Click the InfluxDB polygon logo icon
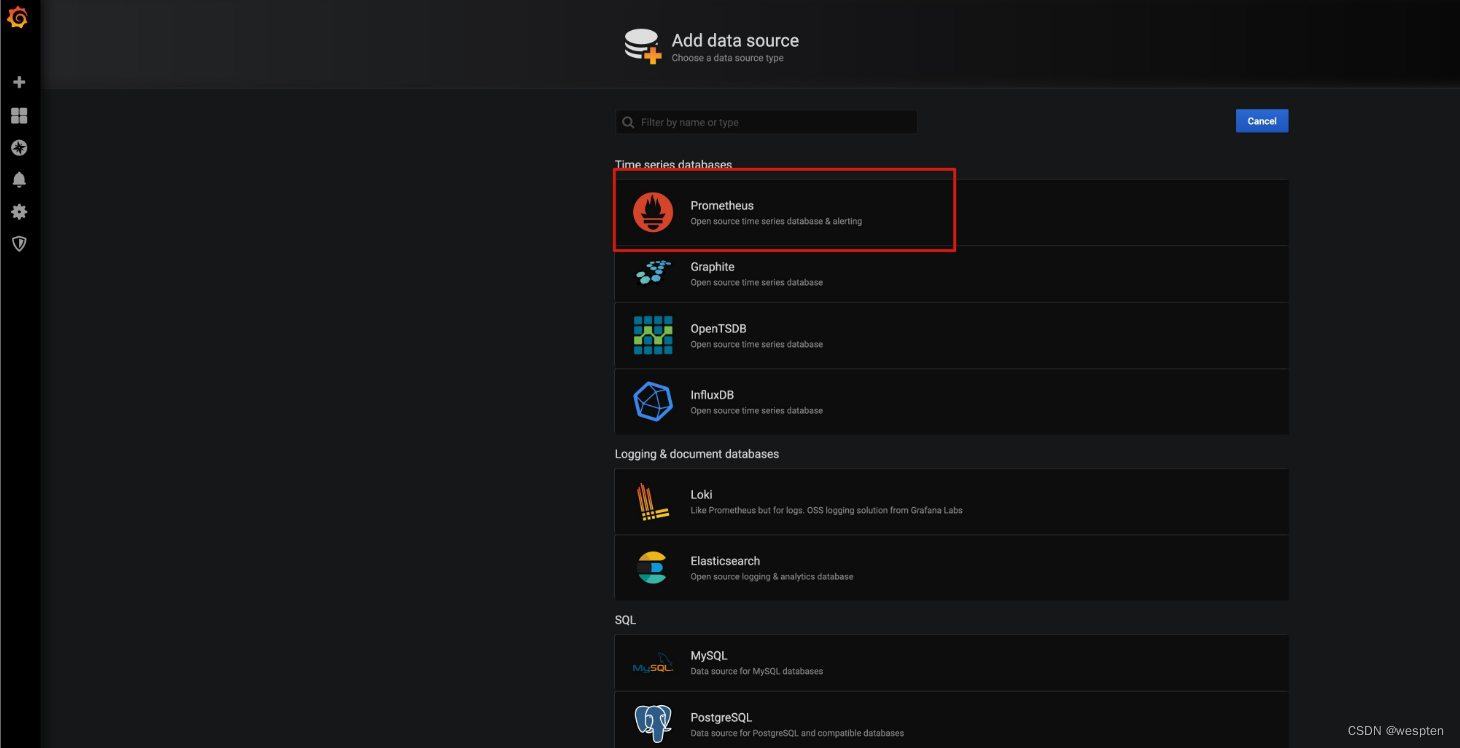This screenshot has height=748, width=1460. tap(653, 401)
